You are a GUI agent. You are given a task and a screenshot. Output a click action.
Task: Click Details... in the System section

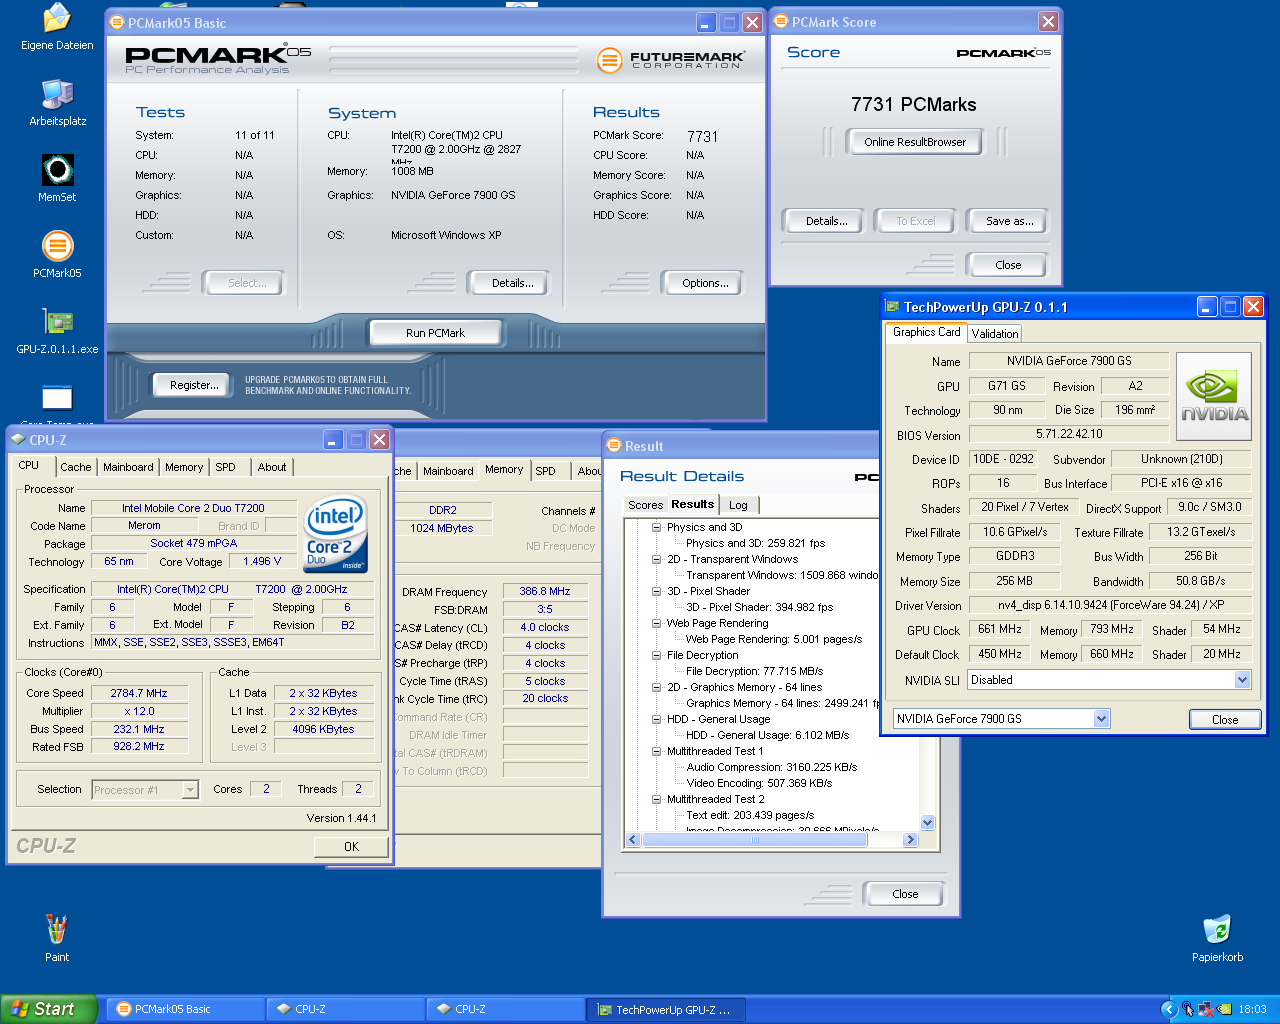(x=512, y=283)
